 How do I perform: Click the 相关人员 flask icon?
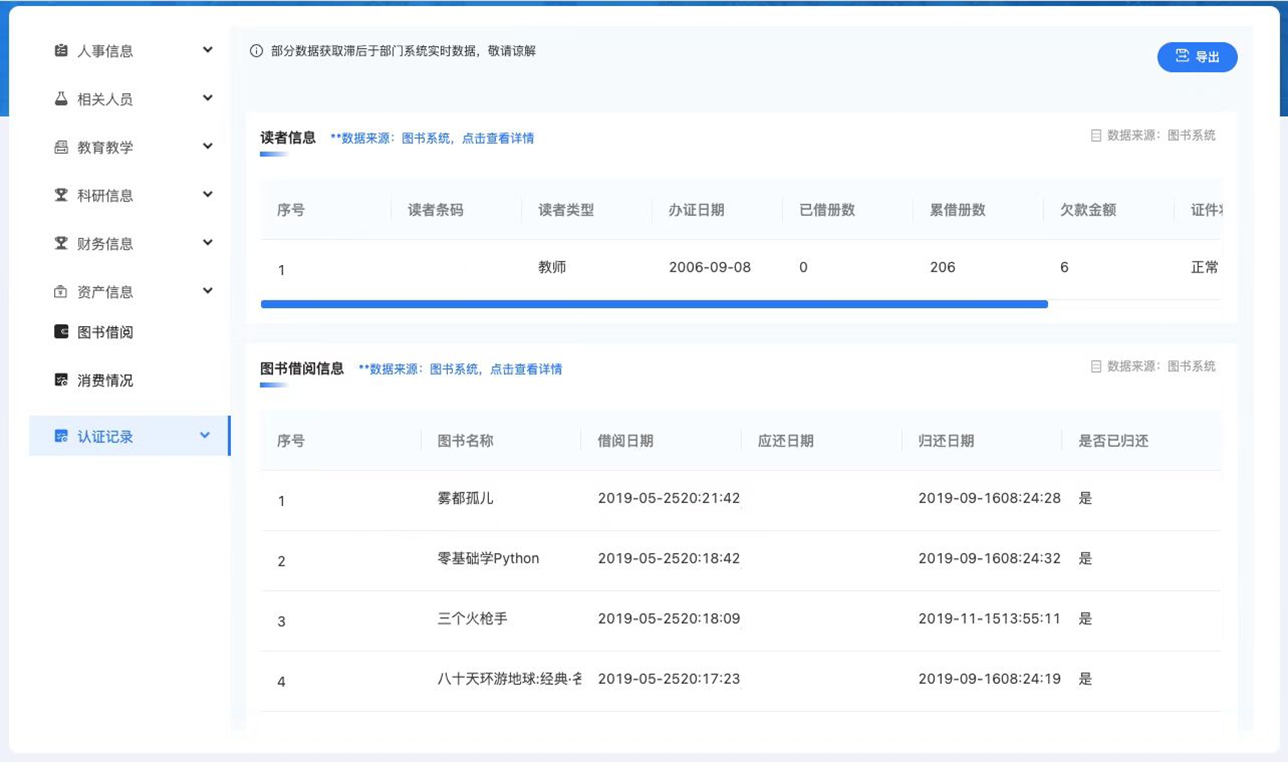(61, 98)
